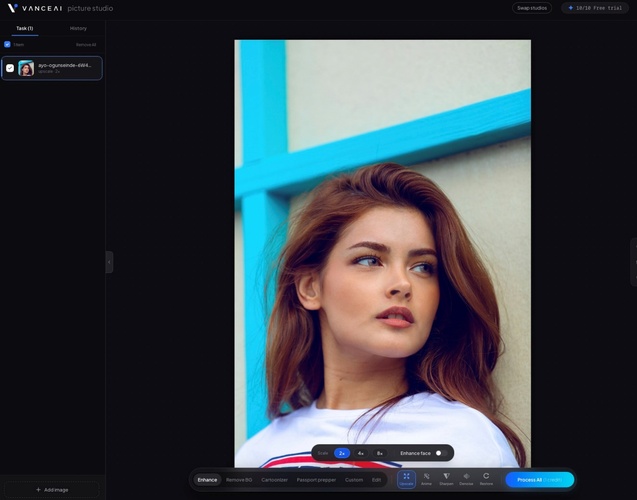Uncheck the ayo-ogunseinde image checkbox

coord(10,68)
